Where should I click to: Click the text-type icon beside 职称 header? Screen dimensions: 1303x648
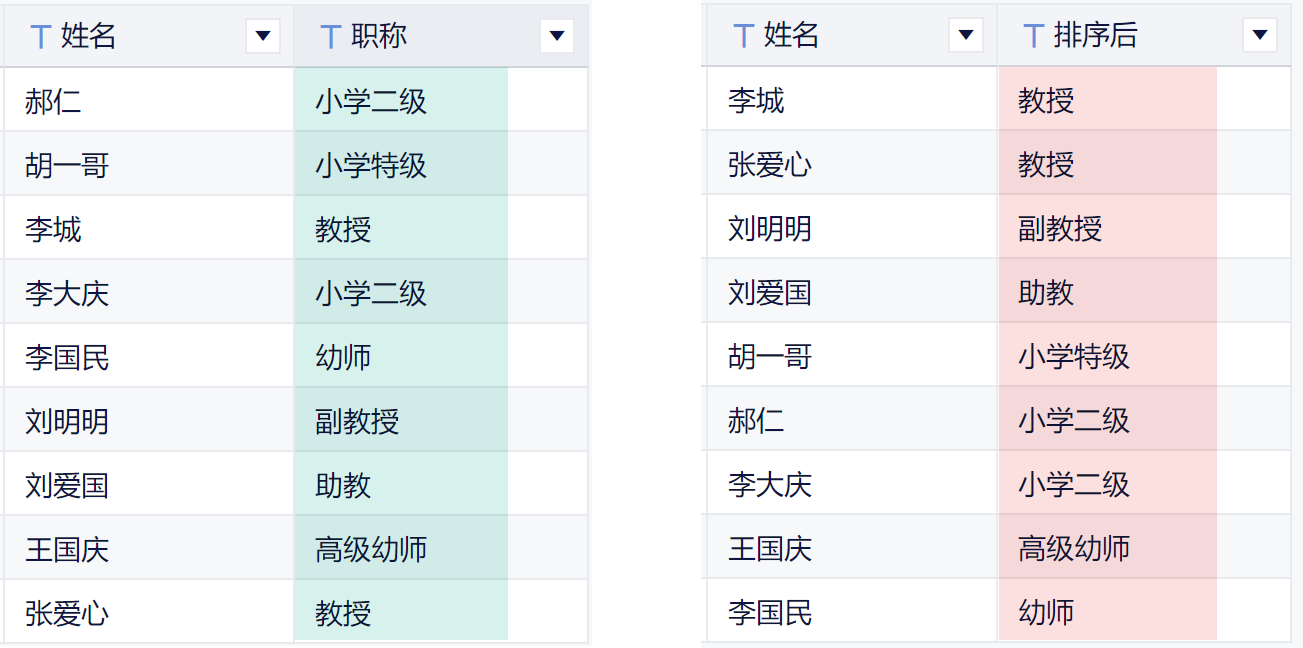pyautogui.click(x=331, y=37)
